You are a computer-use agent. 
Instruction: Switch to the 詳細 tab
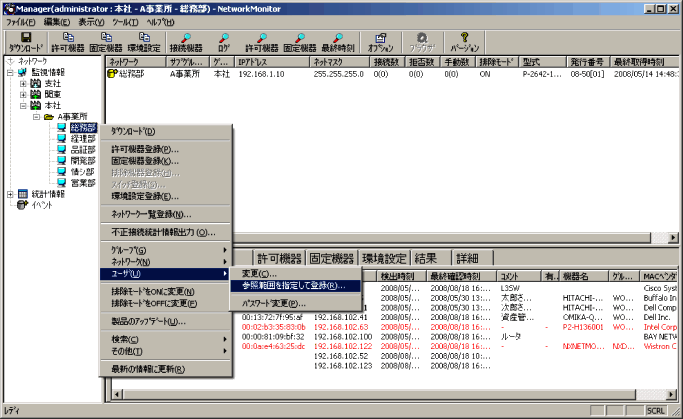coord(472,258)
